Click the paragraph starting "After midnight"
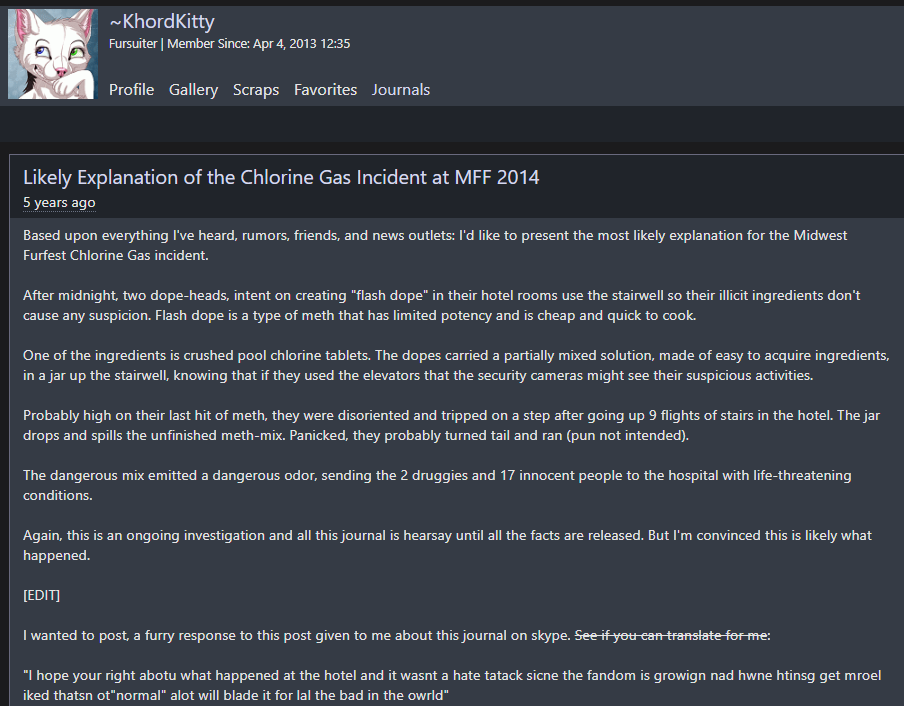Image resolution: width=904 pixels, height=706 pixels. (441, 305)
